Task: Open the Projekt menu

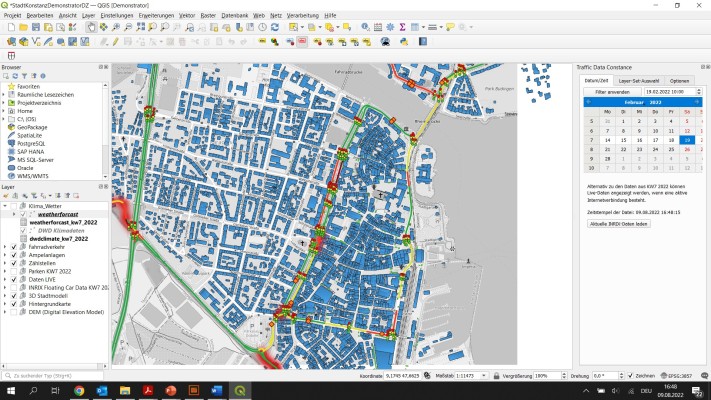Action: pos(12,15)
